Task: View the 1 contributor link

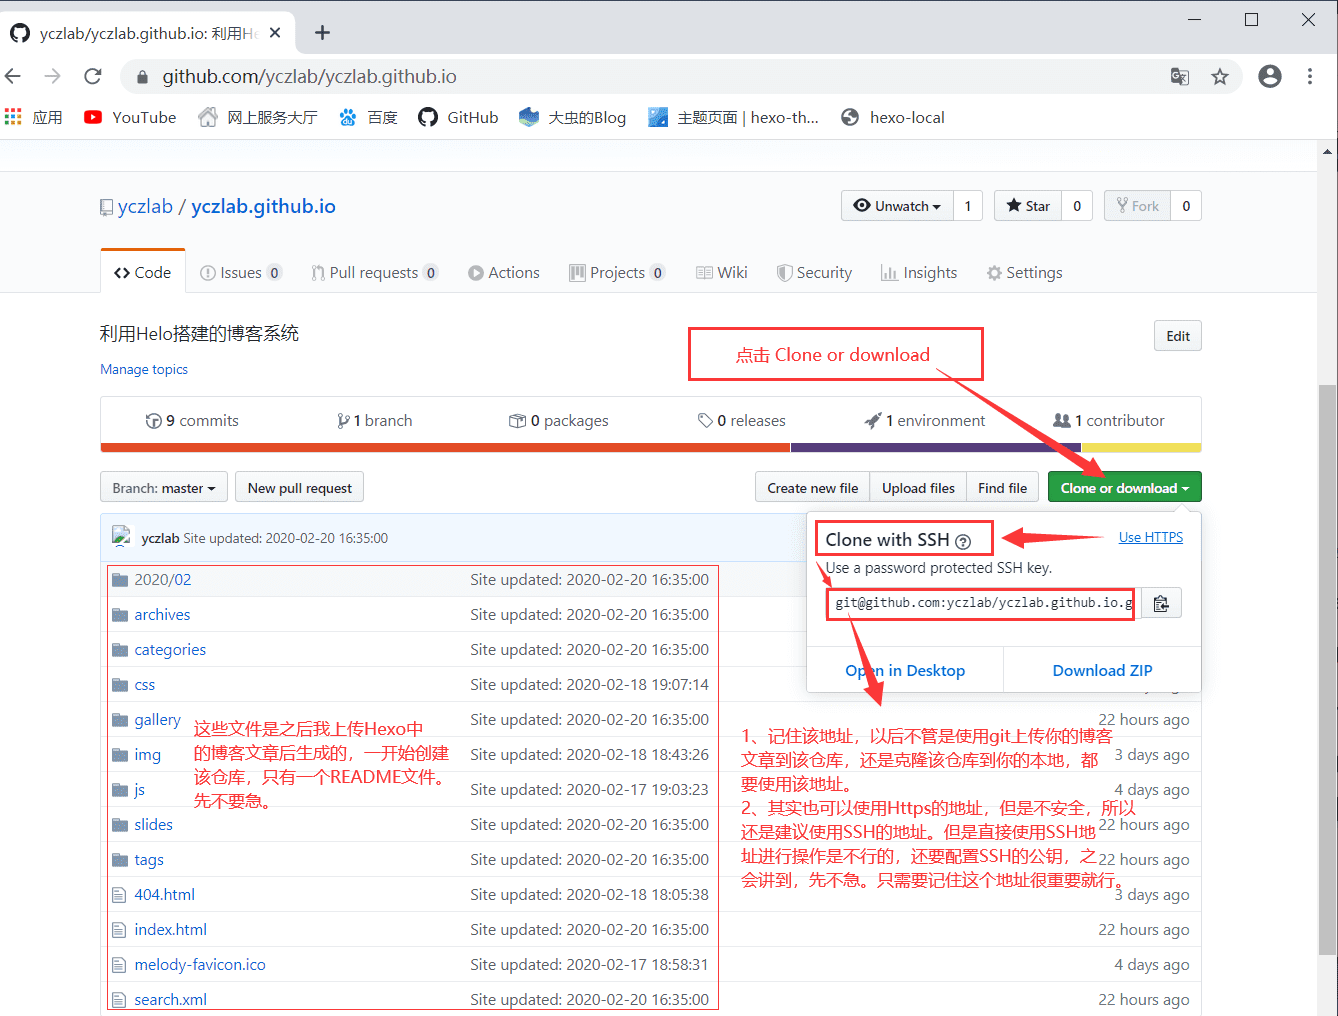Action: [1109, 420]
